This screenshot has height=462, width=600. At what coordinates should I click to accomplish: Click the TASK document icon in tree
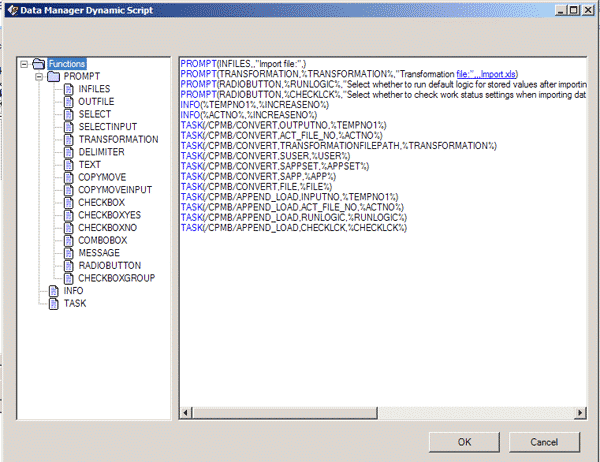click(54, 304)
